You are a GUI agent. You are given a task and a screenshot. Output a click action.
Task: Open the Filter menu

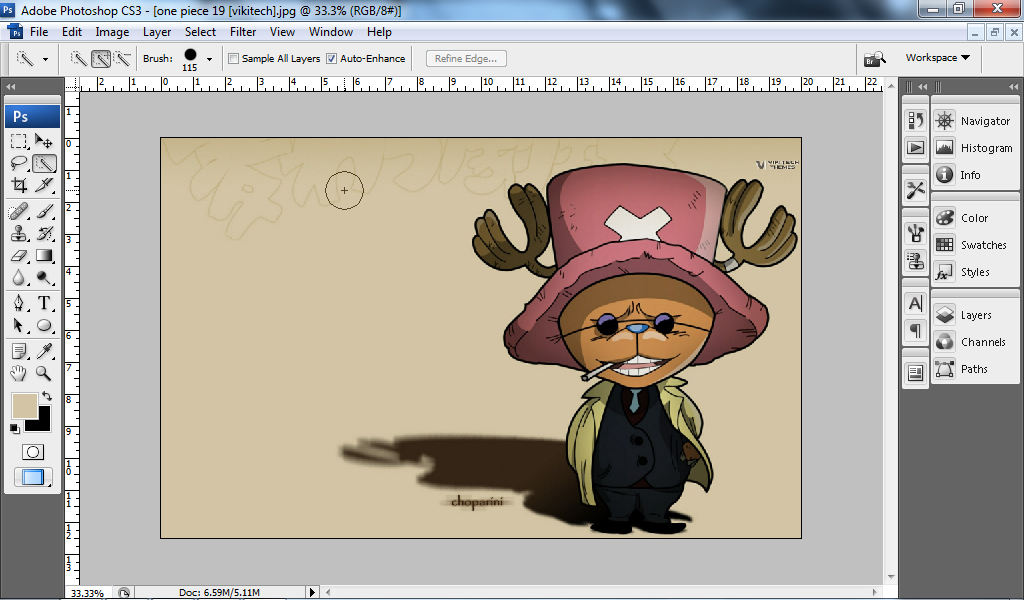[245, 31]
